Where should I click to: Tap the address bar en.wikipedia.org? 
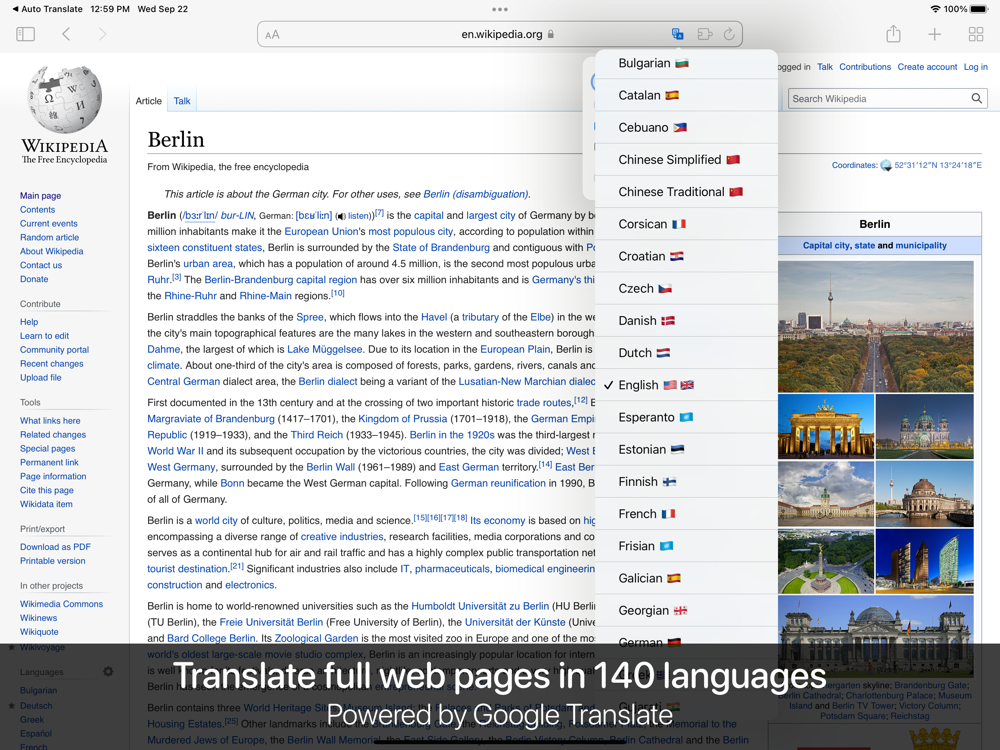click(500, 34)
